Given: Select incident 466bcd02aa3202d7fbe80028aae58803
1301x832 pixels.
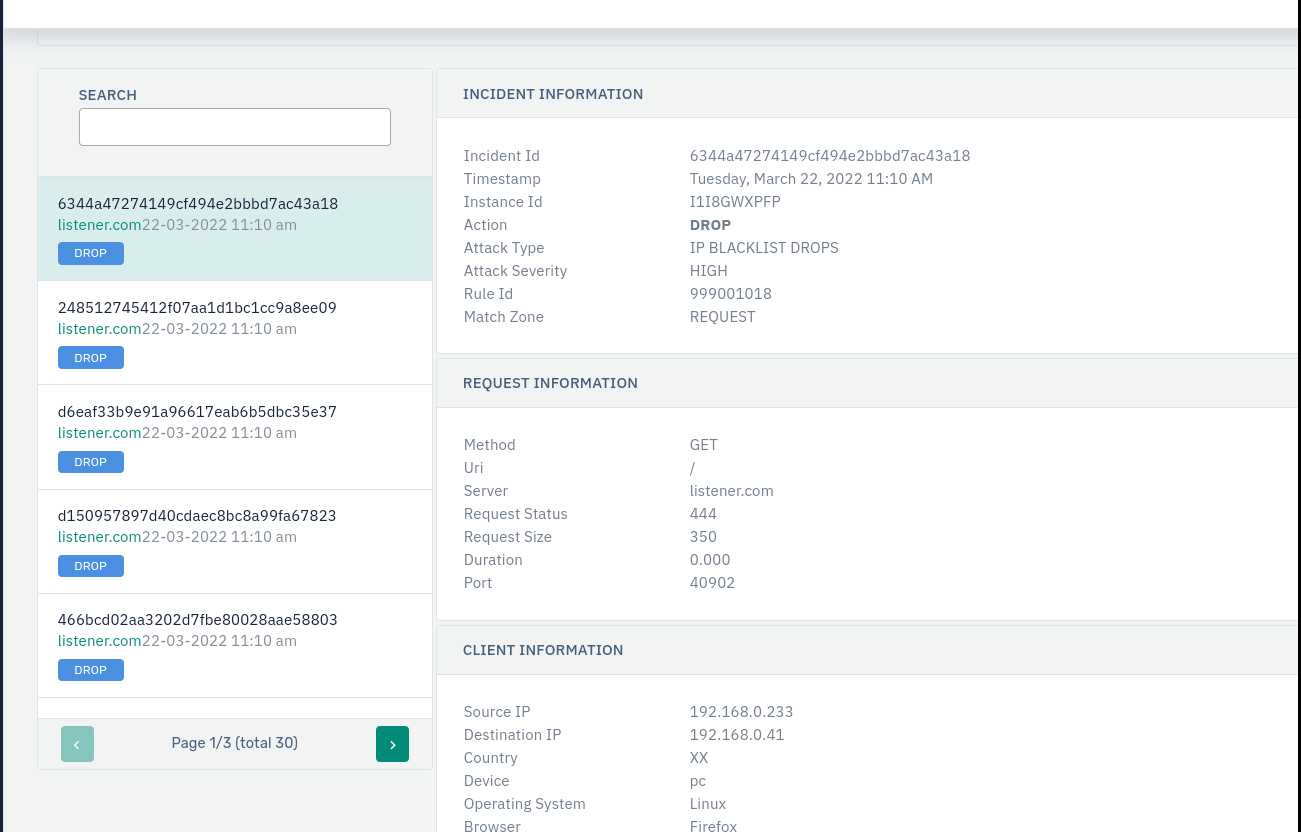Looking at the screenshot, I should click(x=235, y=645).
